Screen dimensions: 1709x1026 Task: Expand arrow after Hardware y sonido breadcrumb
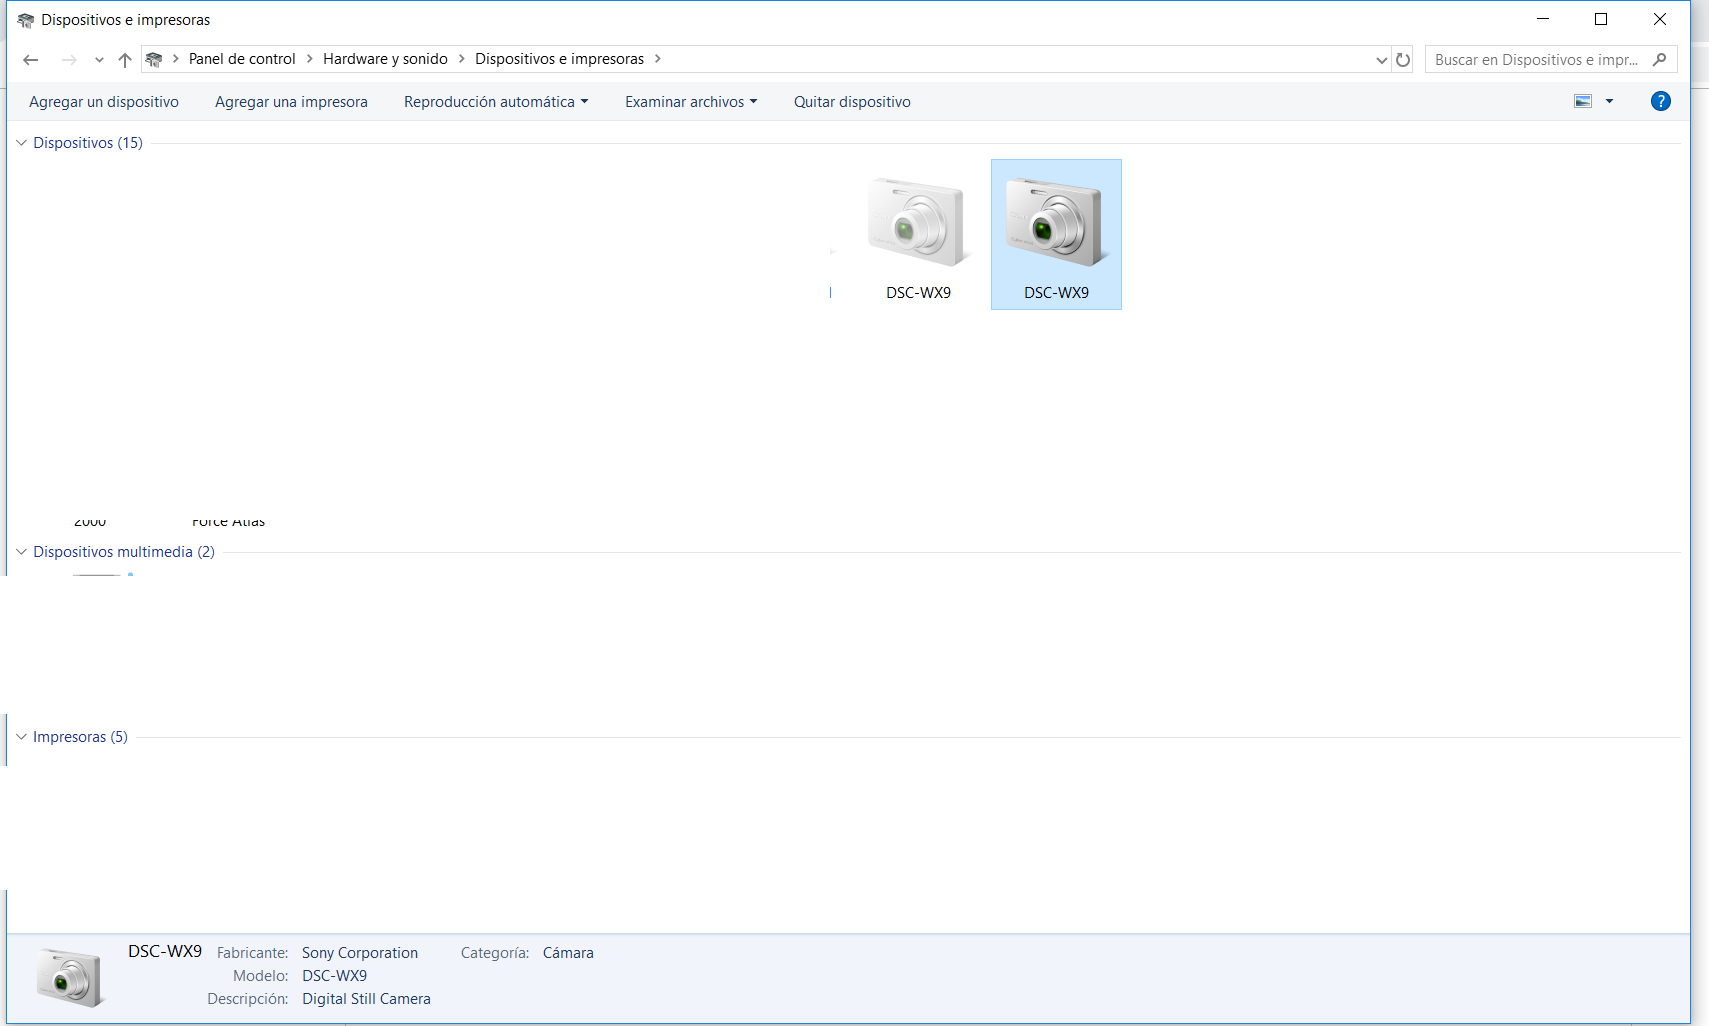[x=461, y=59]
